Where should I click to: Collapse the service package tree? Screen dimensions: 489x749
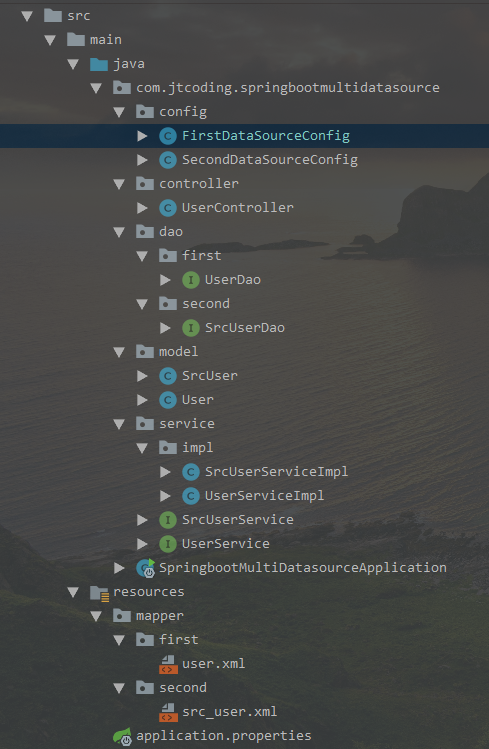point(119,424)
